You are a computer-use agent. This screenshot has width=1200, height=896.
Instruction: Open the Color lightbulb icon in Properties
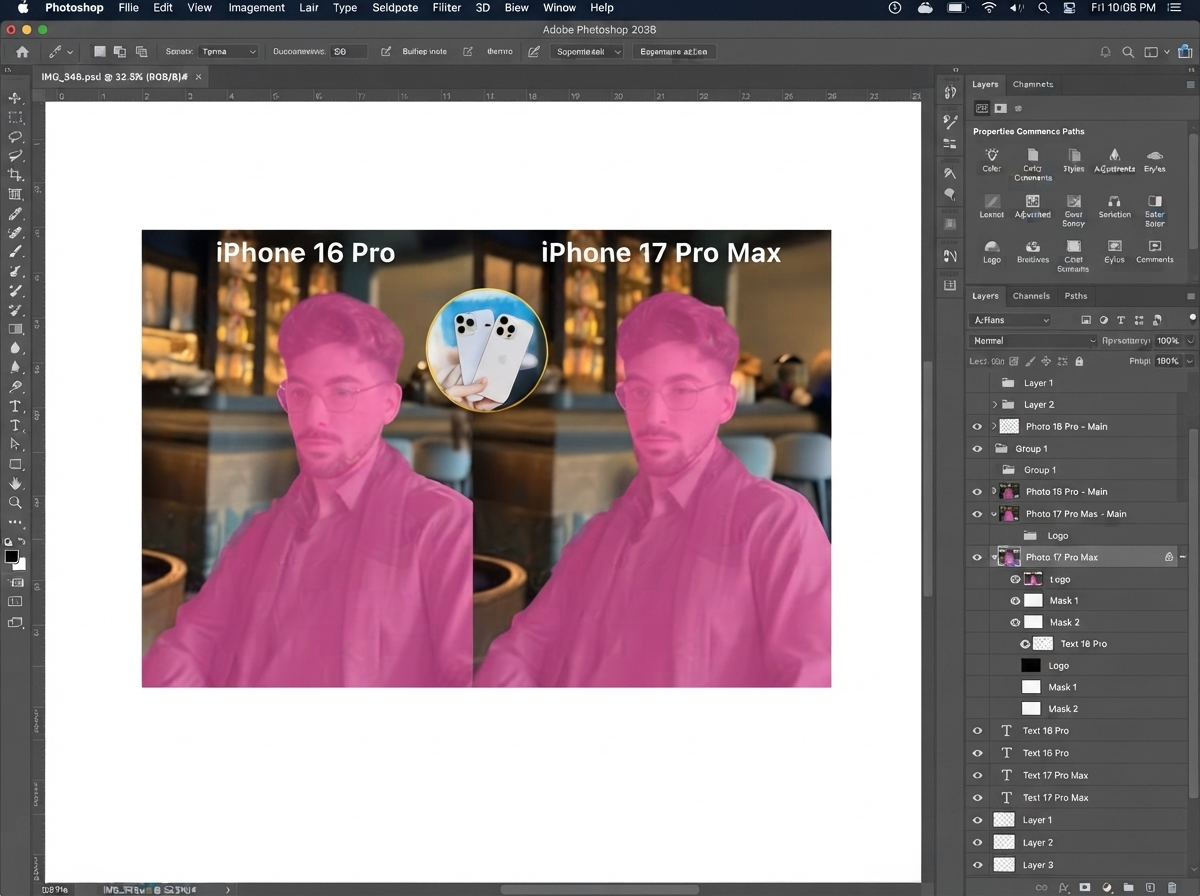click(x=991, y=155)
